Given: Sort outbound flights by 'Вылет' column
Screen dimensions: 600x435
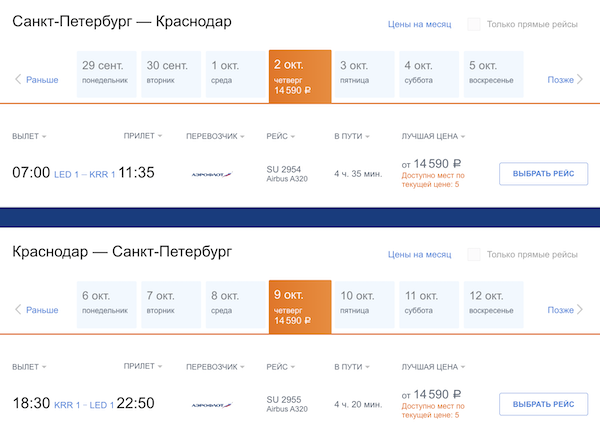Looking at the screenshot, I should click(29, 136).
